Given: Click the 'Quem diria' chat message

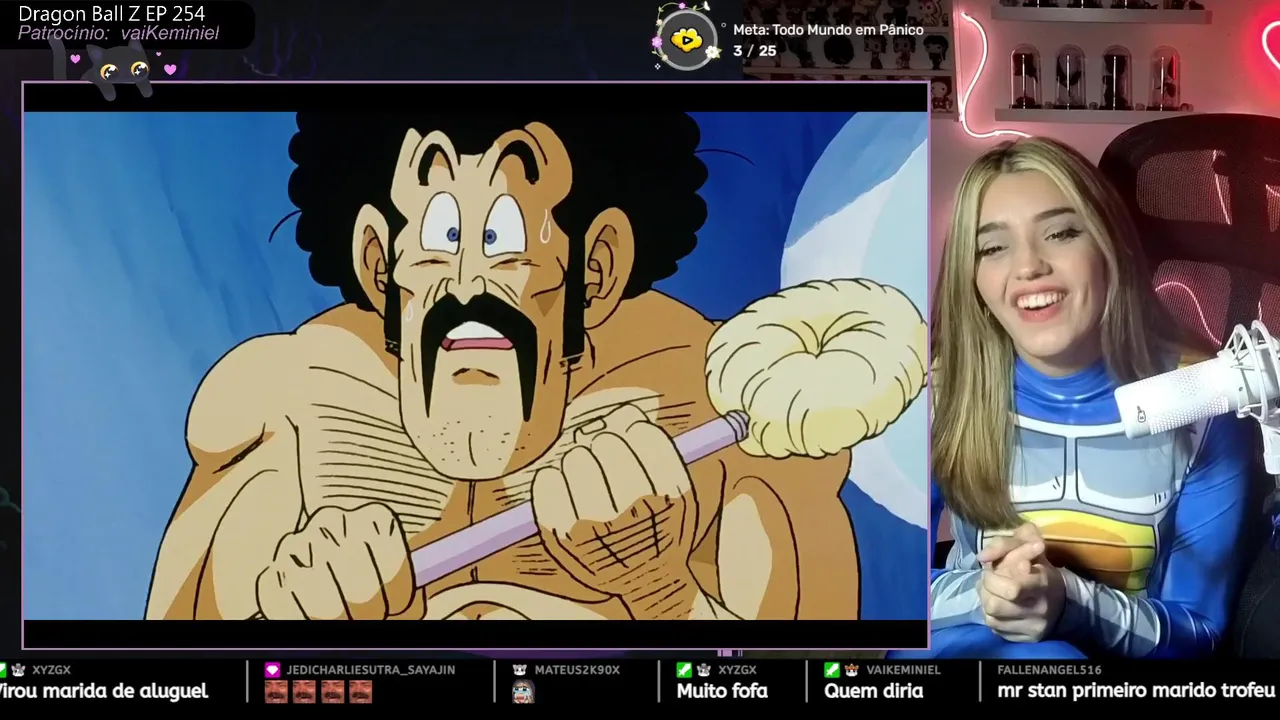Looking at the screenshot, I should [874, 691].
